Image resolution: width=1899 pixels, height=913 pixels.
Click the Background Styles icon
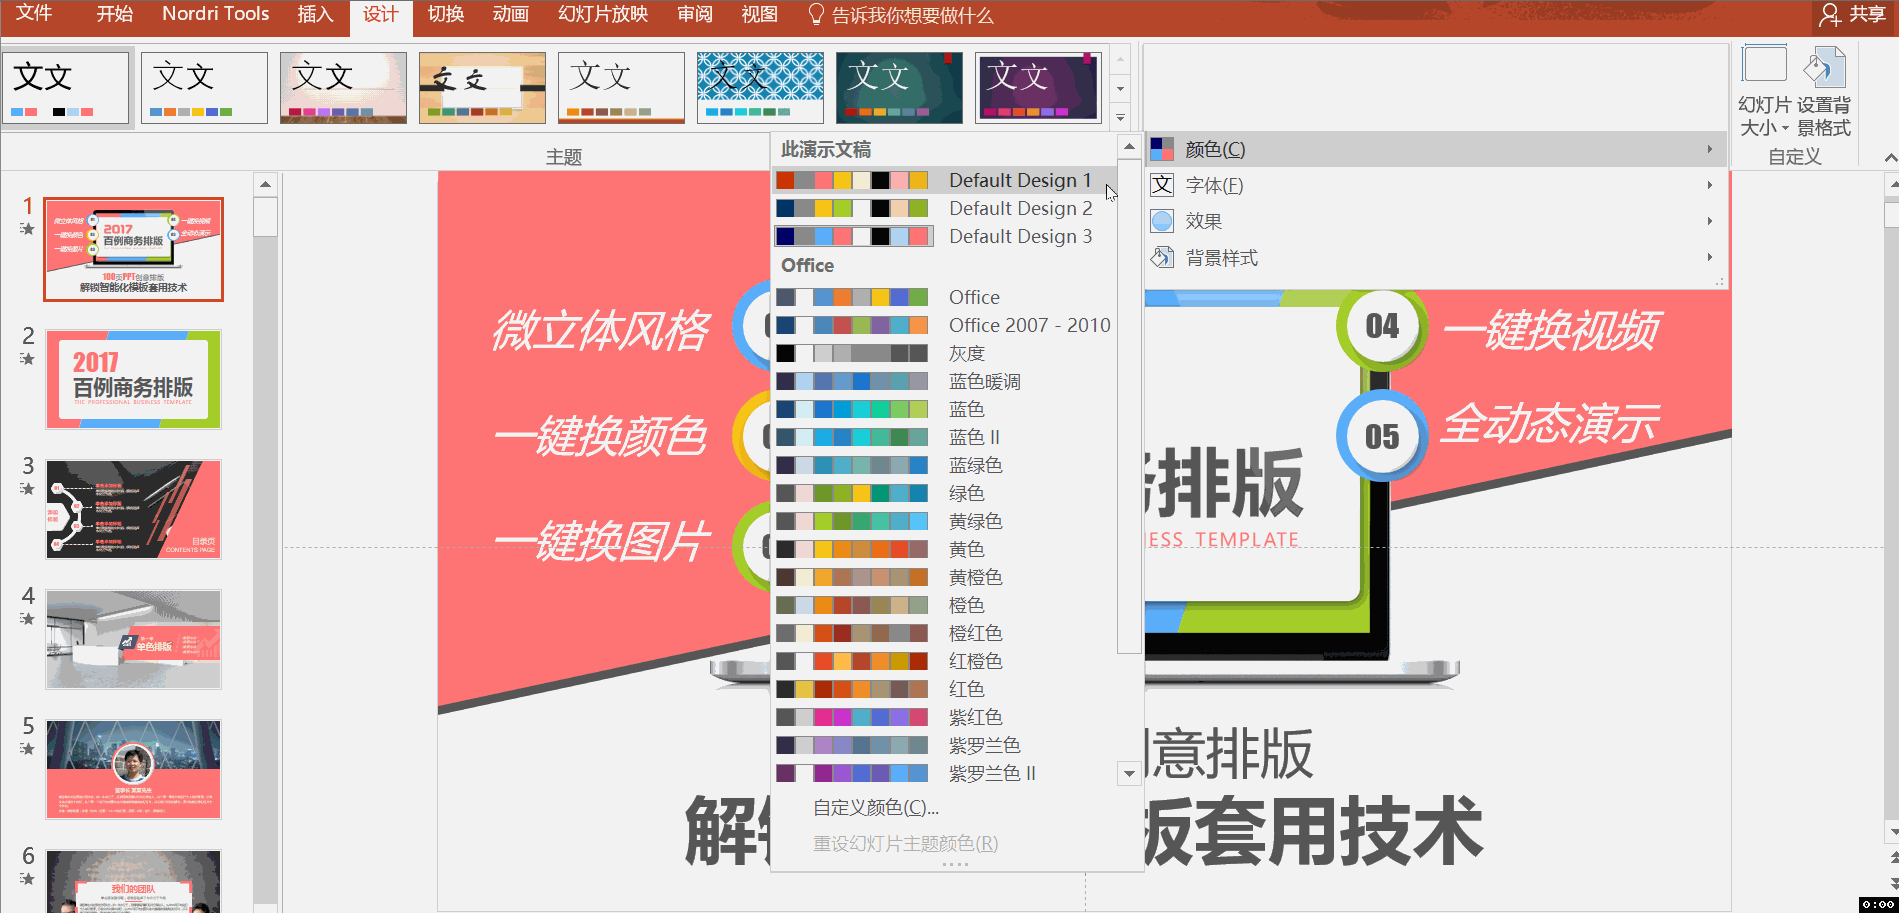pyautogui.click(x=1162, y=258)
